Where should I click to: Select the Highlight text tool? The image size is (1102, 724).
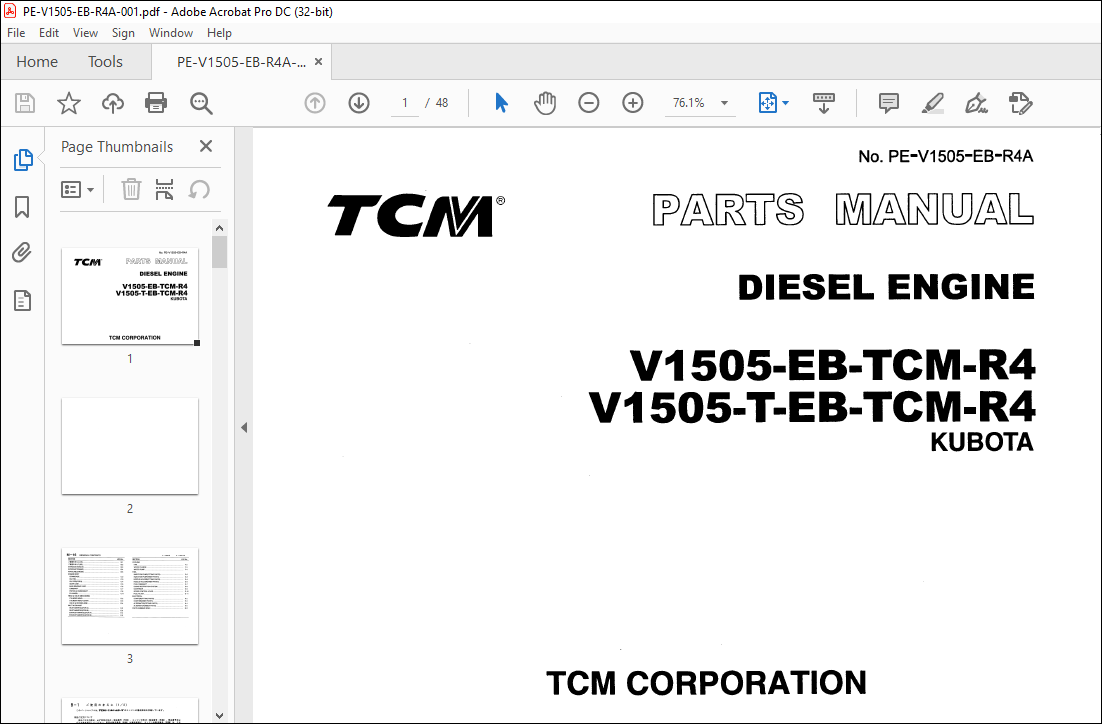pyautogui.click(x=933, y=103)
